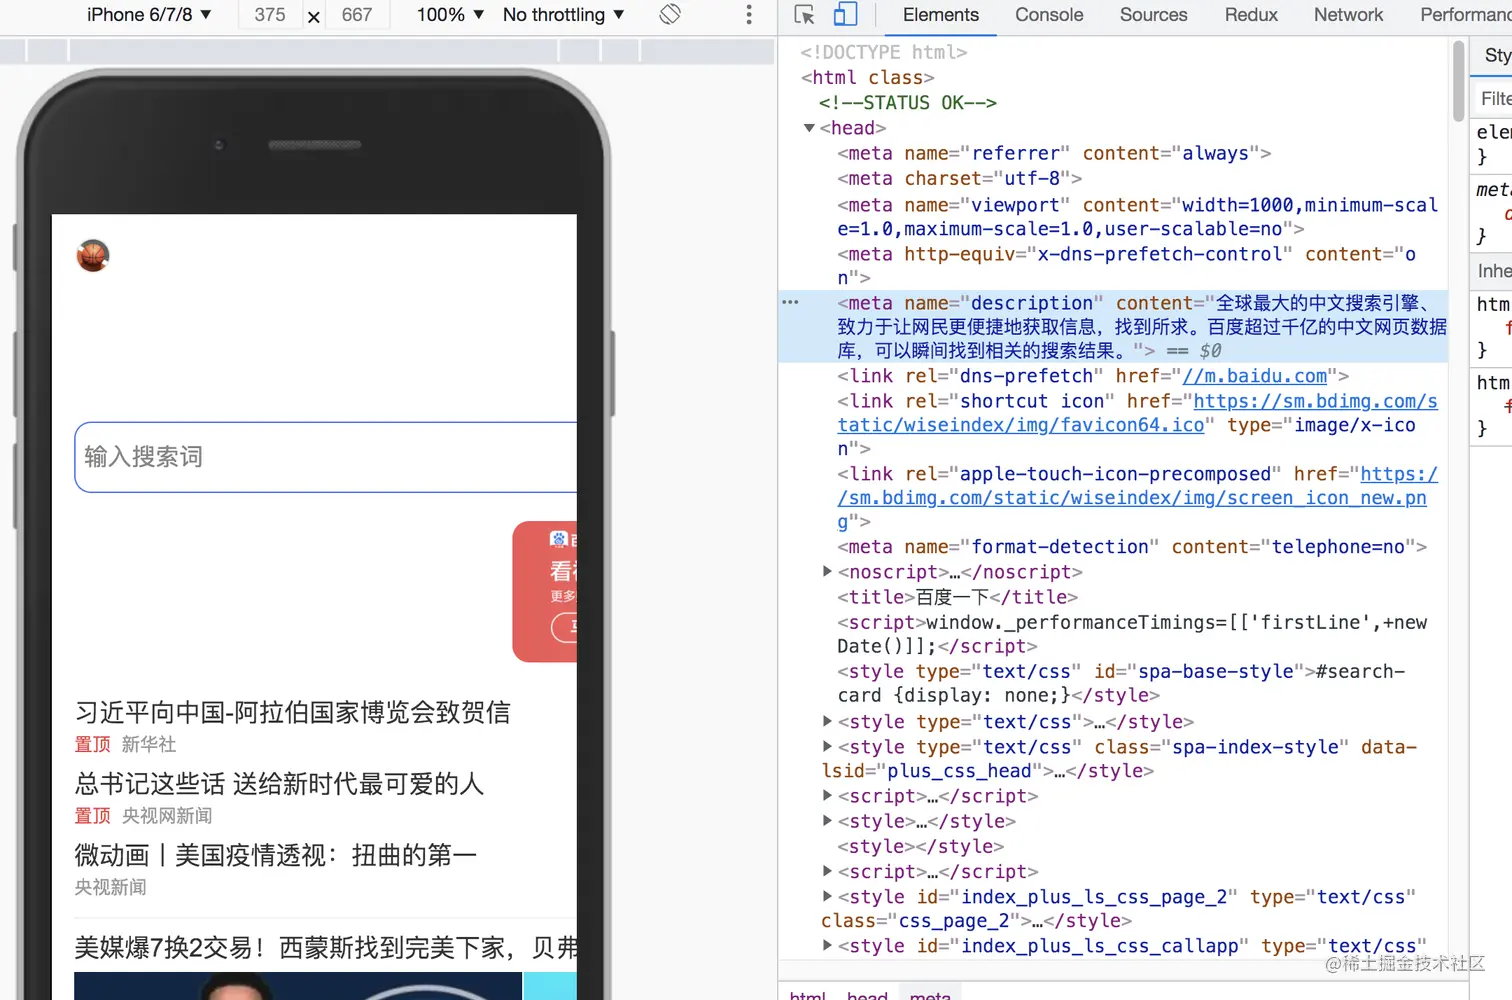Click the 新华社 source label
Viewport: 1512px width, 1000px height.
pos(149,744)
